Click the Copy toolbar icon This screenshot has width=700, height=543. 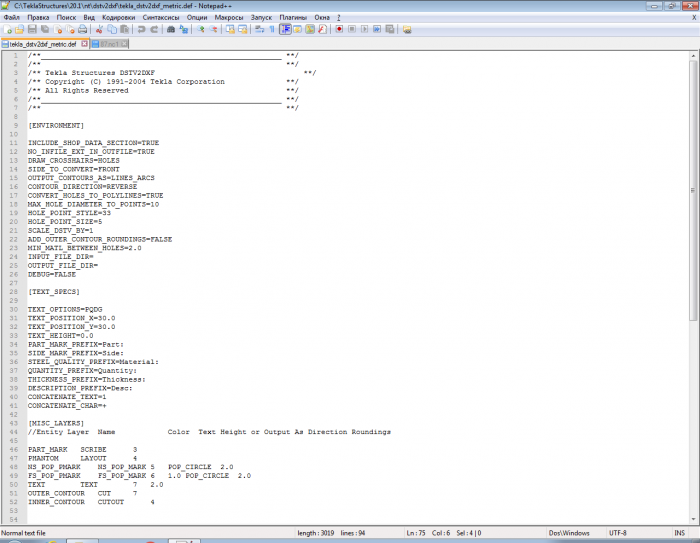point(112,29)
